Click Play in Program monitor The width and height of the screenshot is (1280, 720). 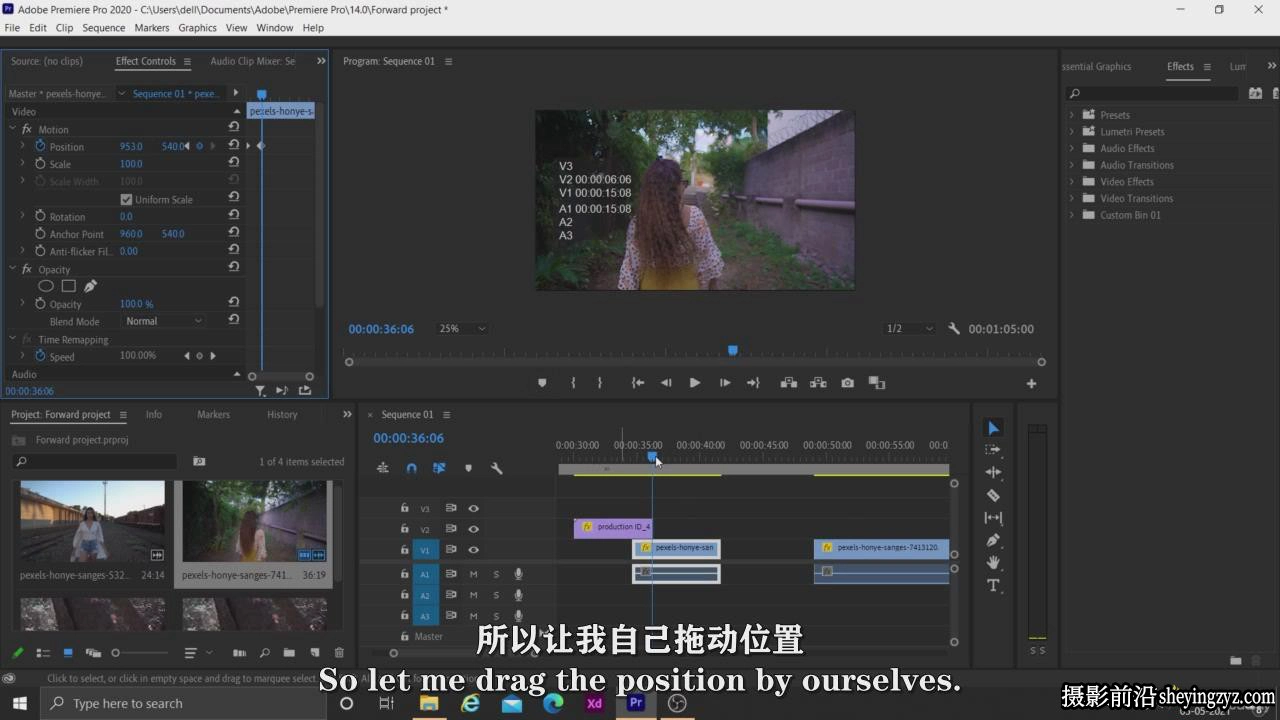(x=695, y=383)
